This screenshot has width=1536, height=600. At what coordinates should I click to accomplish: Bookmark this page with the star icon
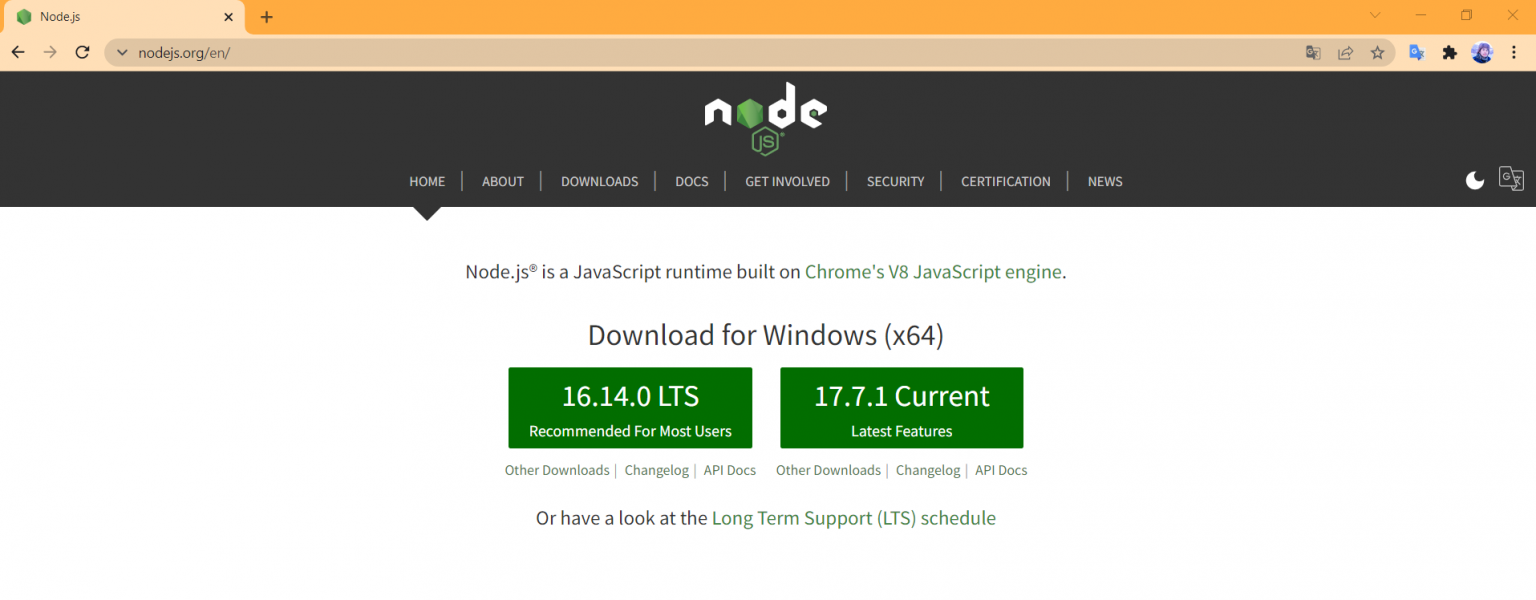point(1377,53)
